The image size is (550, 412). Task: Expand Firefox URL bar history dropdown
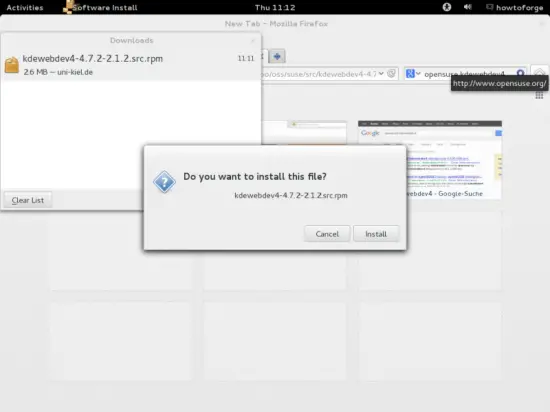click(x=381, y=74)
